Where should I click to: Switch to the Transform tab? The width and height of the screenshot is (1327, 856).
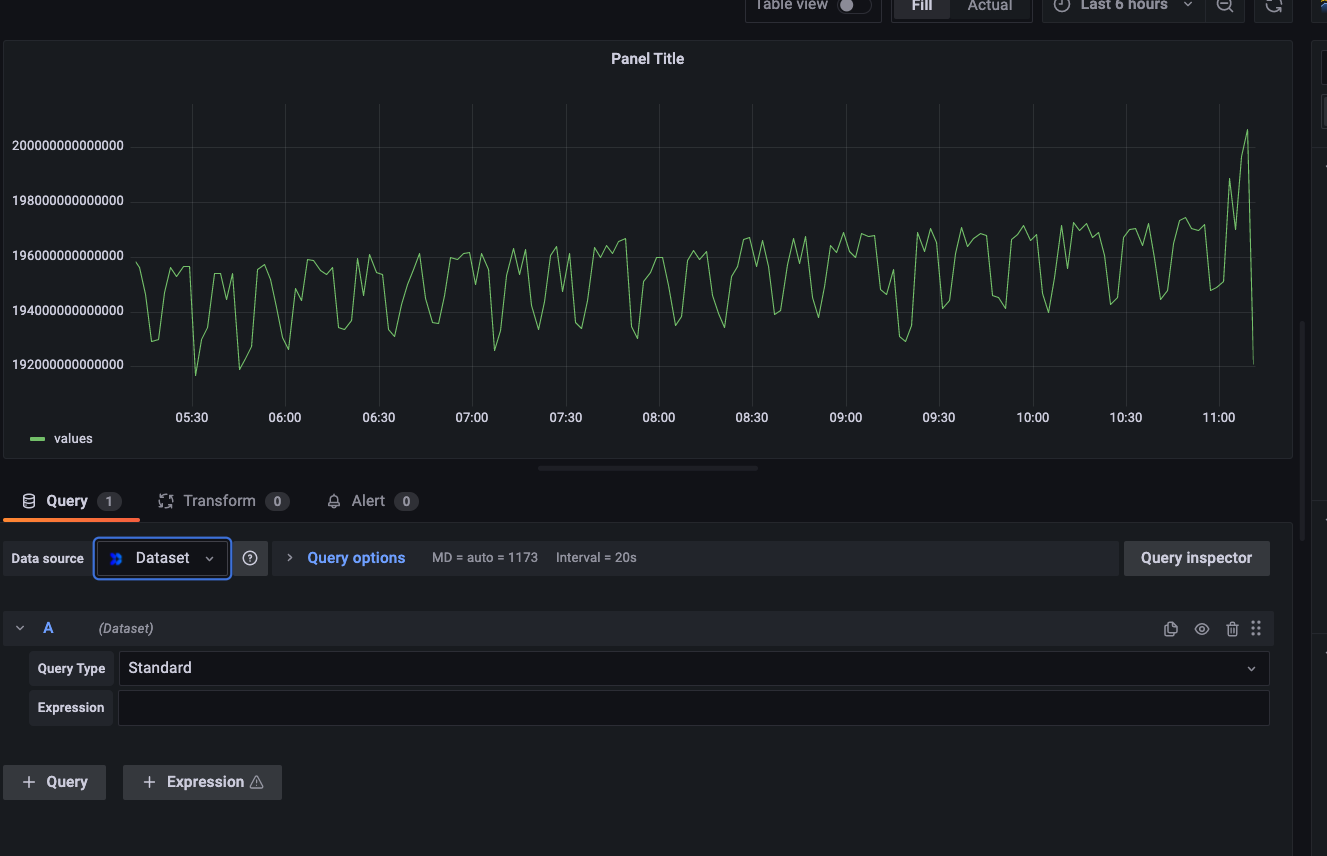coord(223,501)
